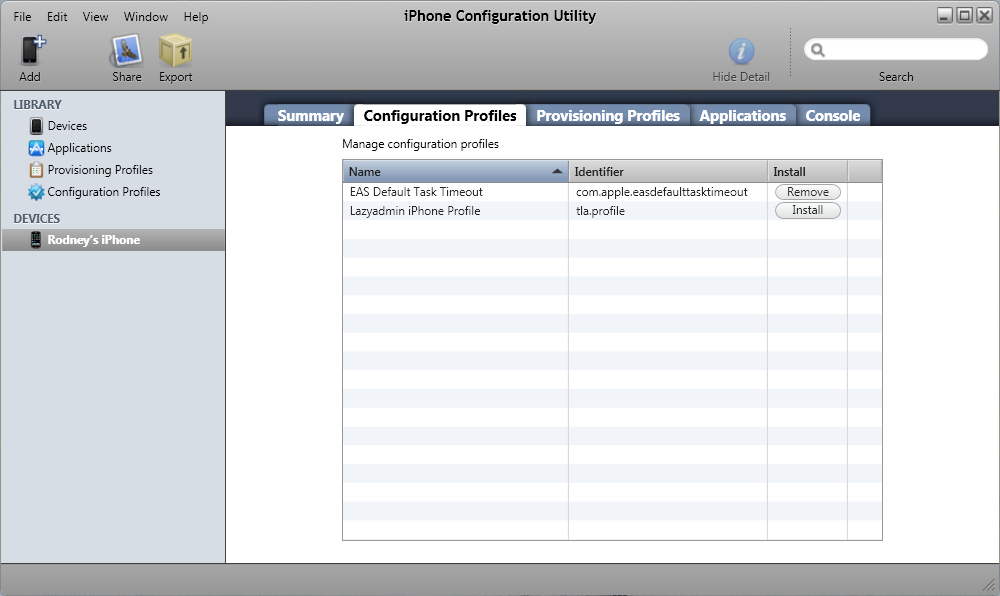Viewport: 1000px width, 596px height.
Task: Select Applications in the Library sidebar
Action: point(79,148)
